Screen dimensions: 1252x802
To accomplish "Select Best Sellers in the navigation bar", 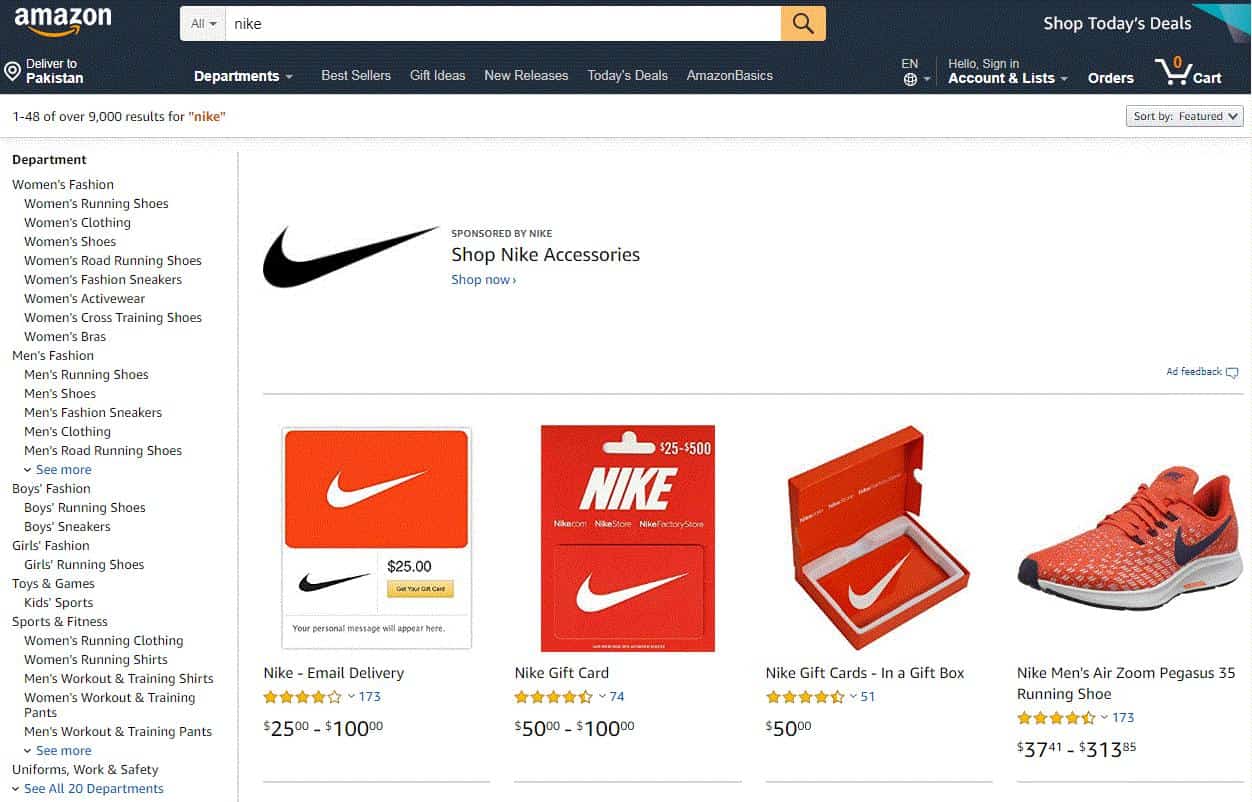I will [356, 75].
